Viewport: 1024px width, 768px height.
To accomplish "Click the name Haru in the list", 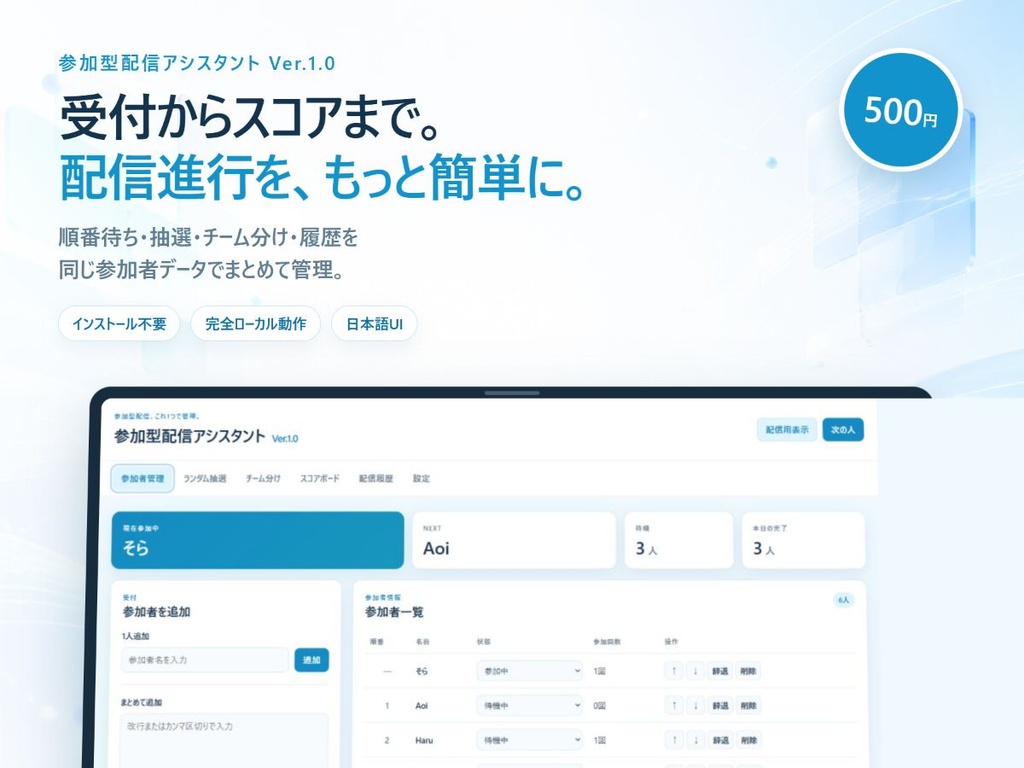I will click(x=424, y=740).
